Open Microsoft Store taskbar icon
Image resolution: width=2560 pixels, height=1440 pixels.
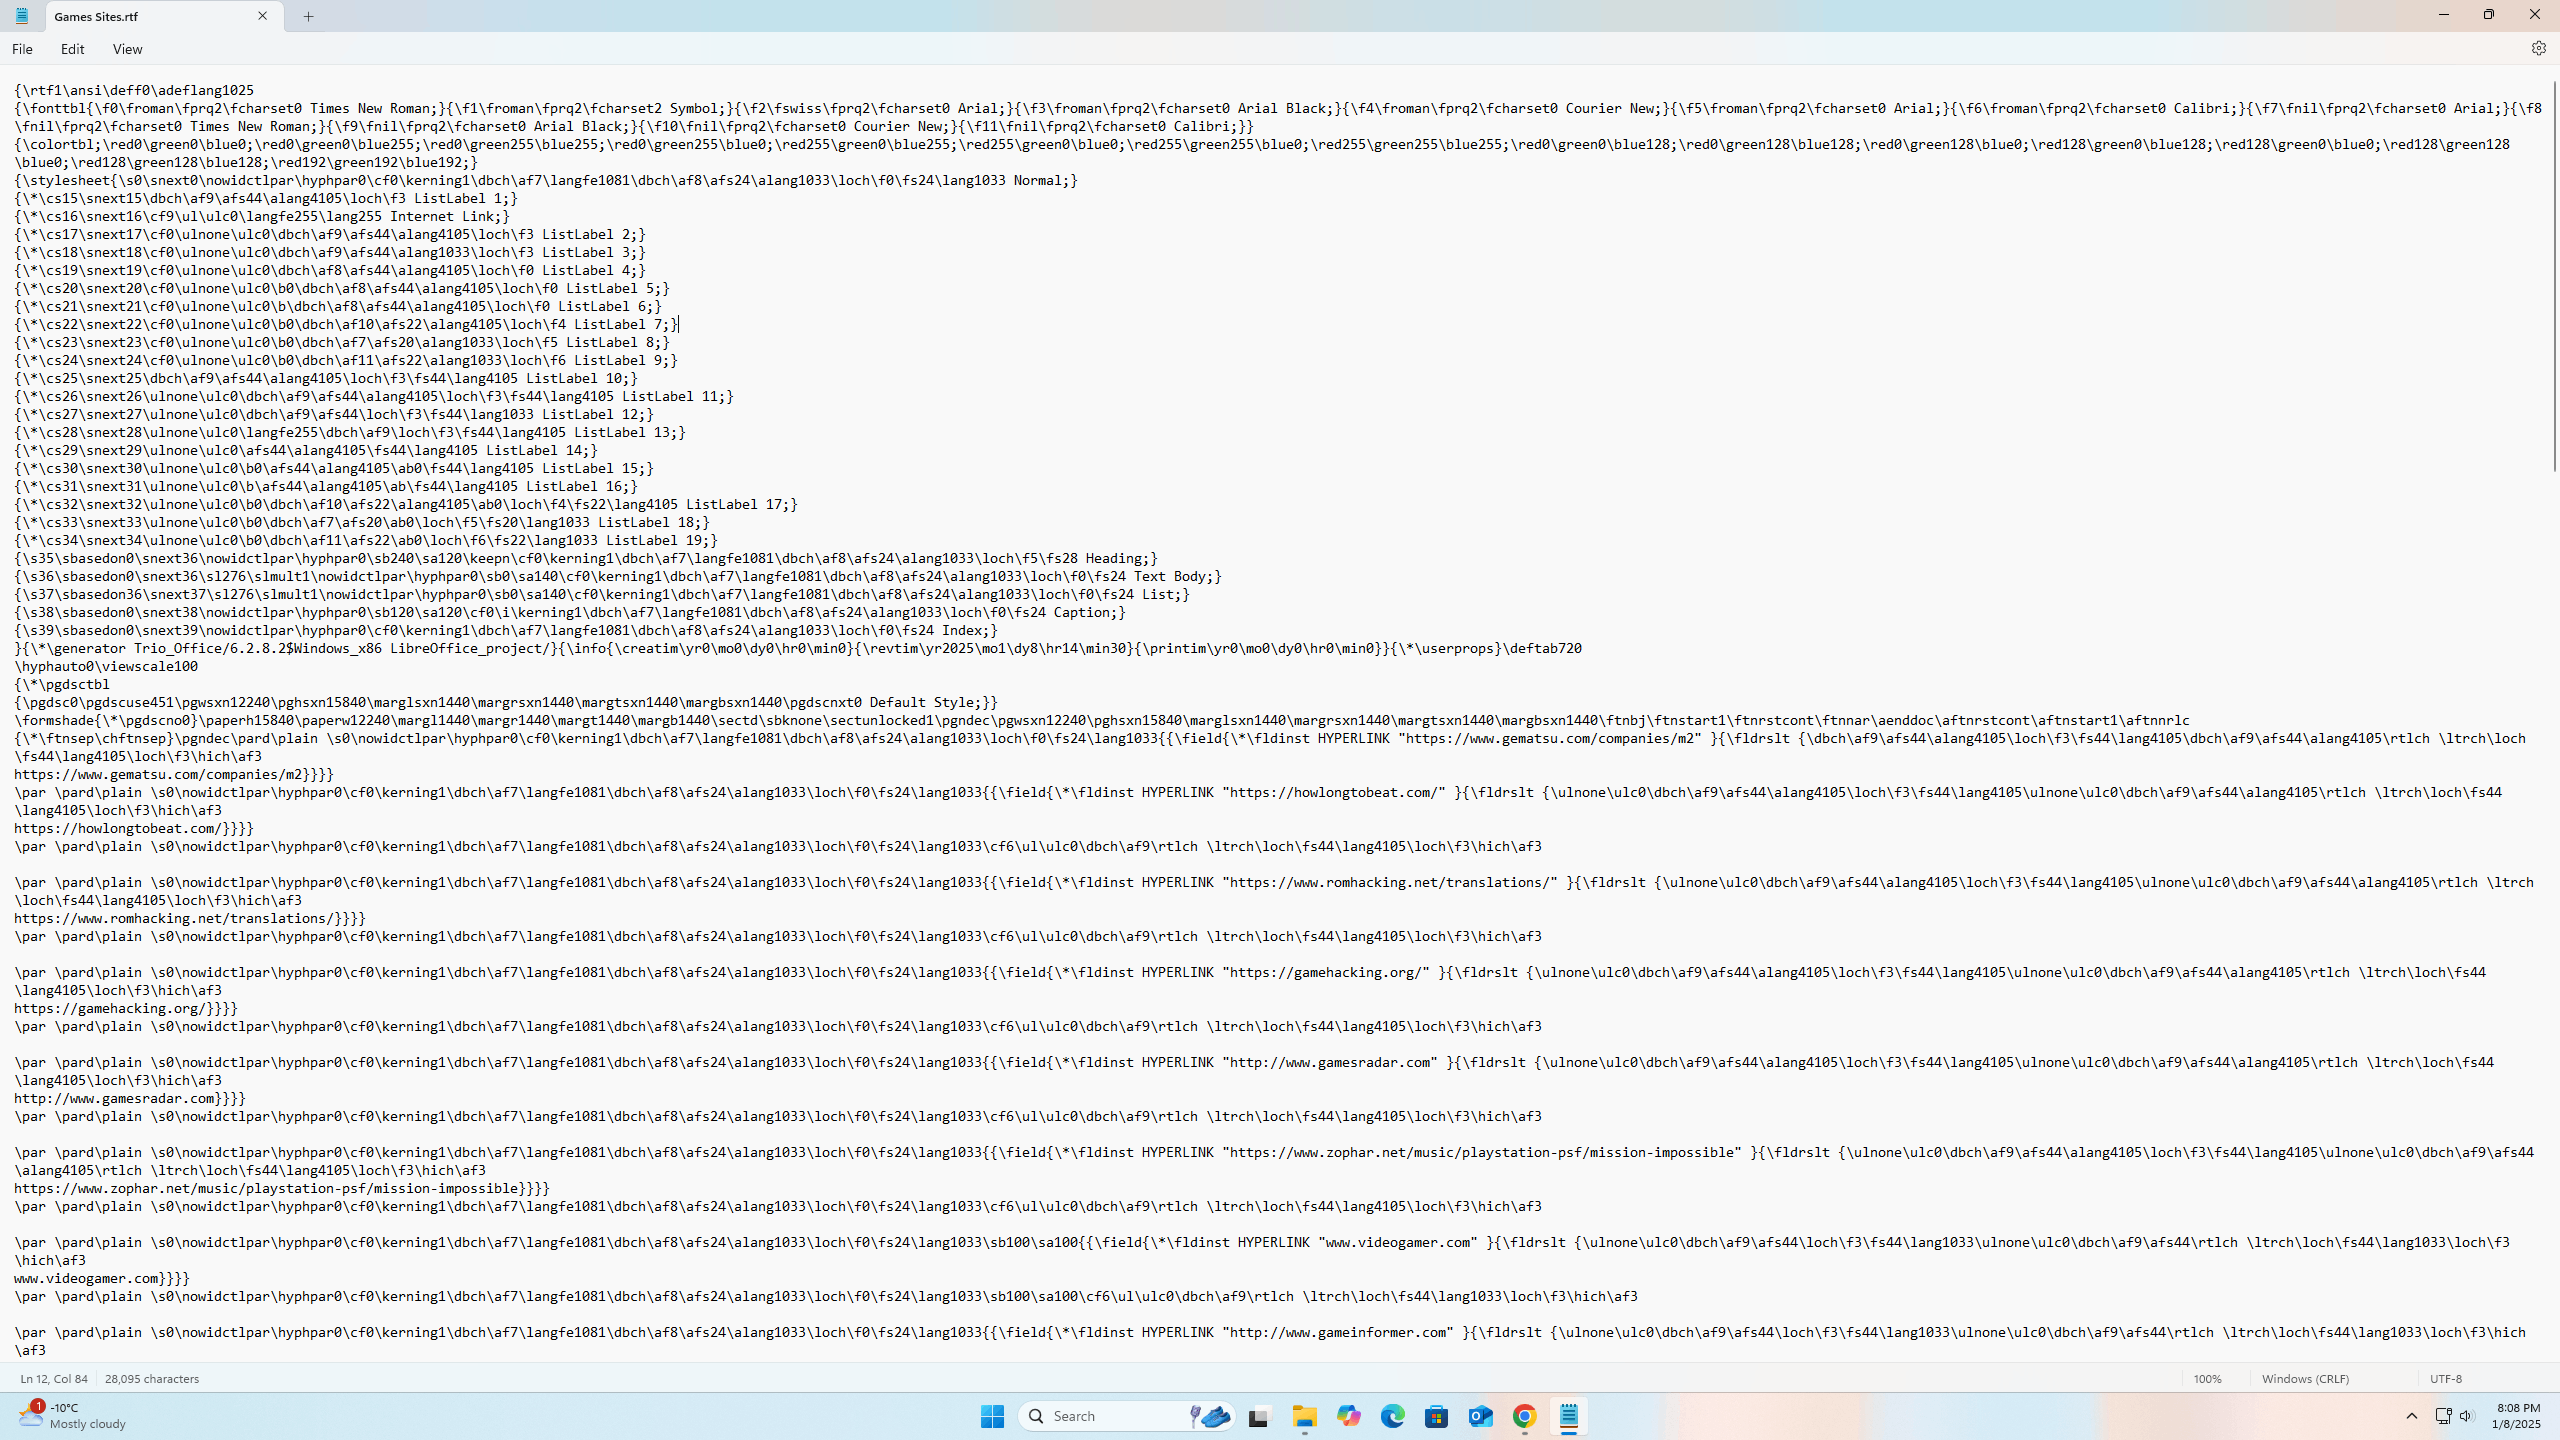[1436, 1416]
